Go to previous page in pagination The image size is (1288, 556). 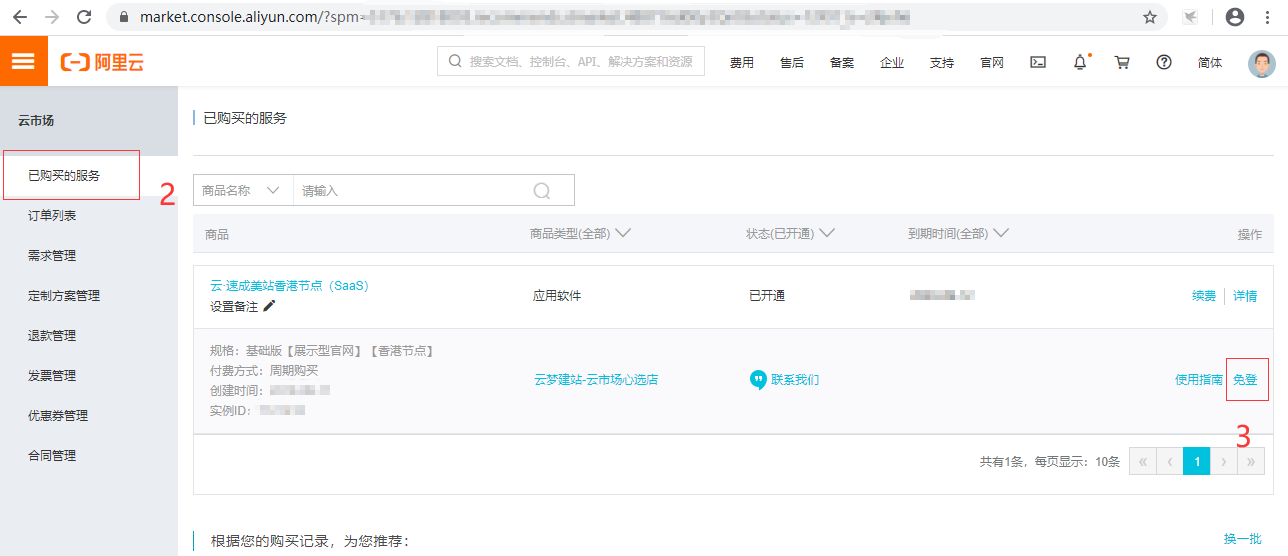[1169, 461]
